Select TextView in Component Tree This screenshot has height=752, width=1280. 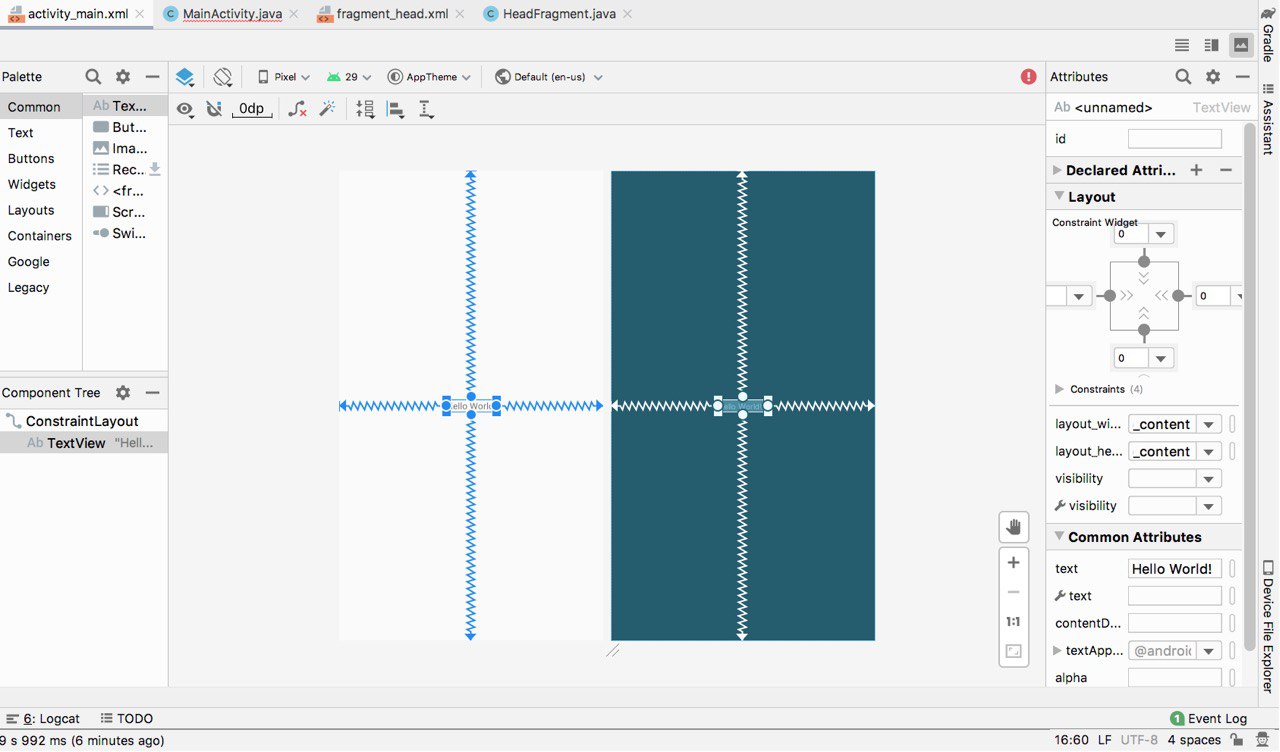pos(84,443)
